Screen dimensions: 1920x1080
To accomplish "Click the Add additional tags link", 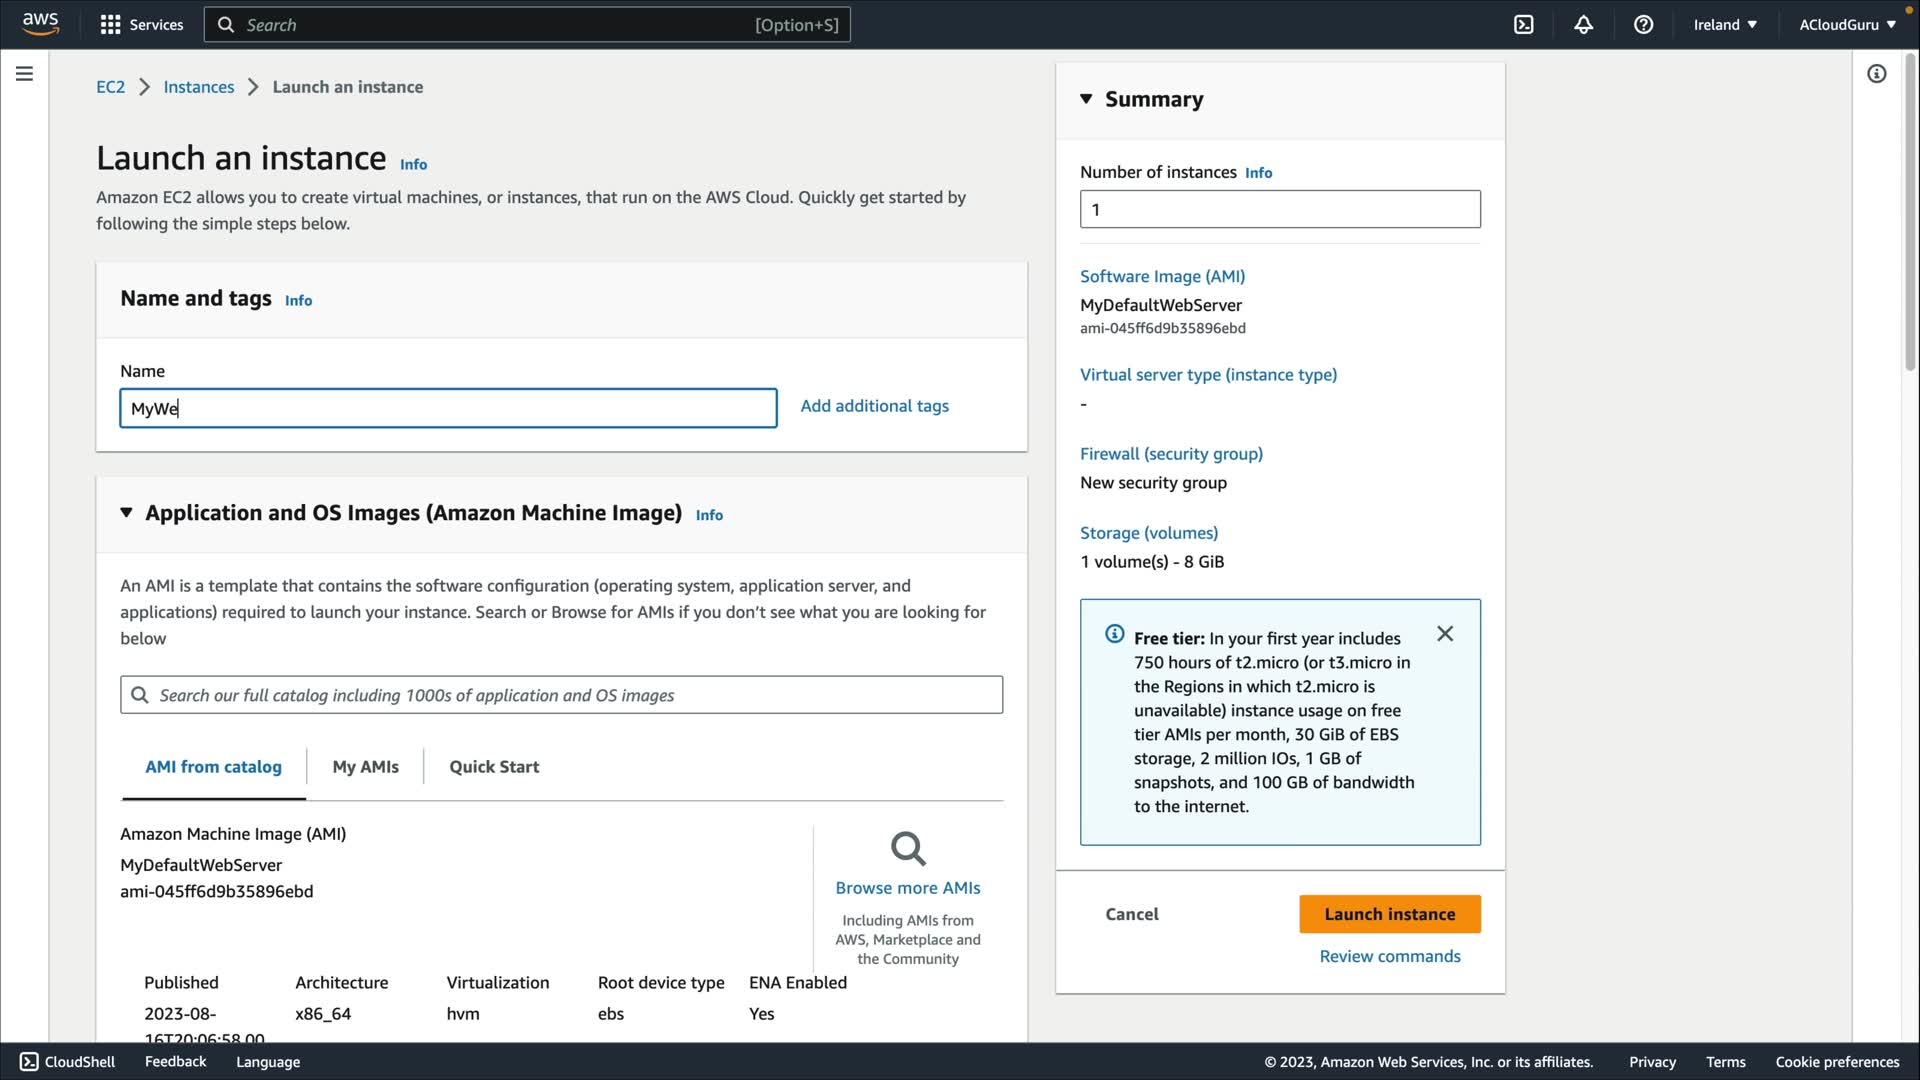I will 874,406.
